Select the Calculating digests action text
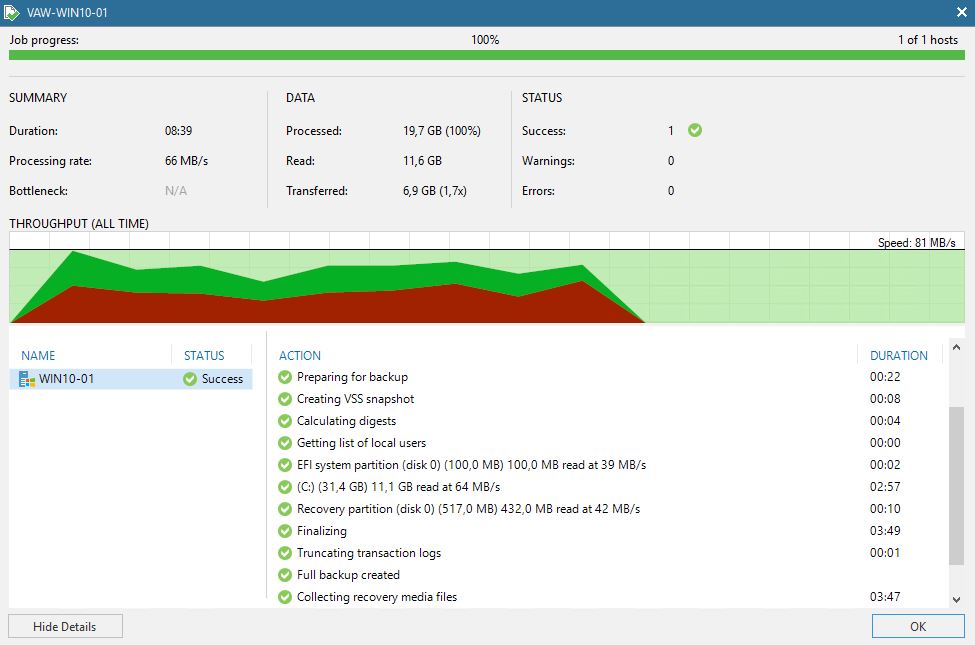Image resolution: width=975 pixels, height=645 pixels. [x=346, y=421]
